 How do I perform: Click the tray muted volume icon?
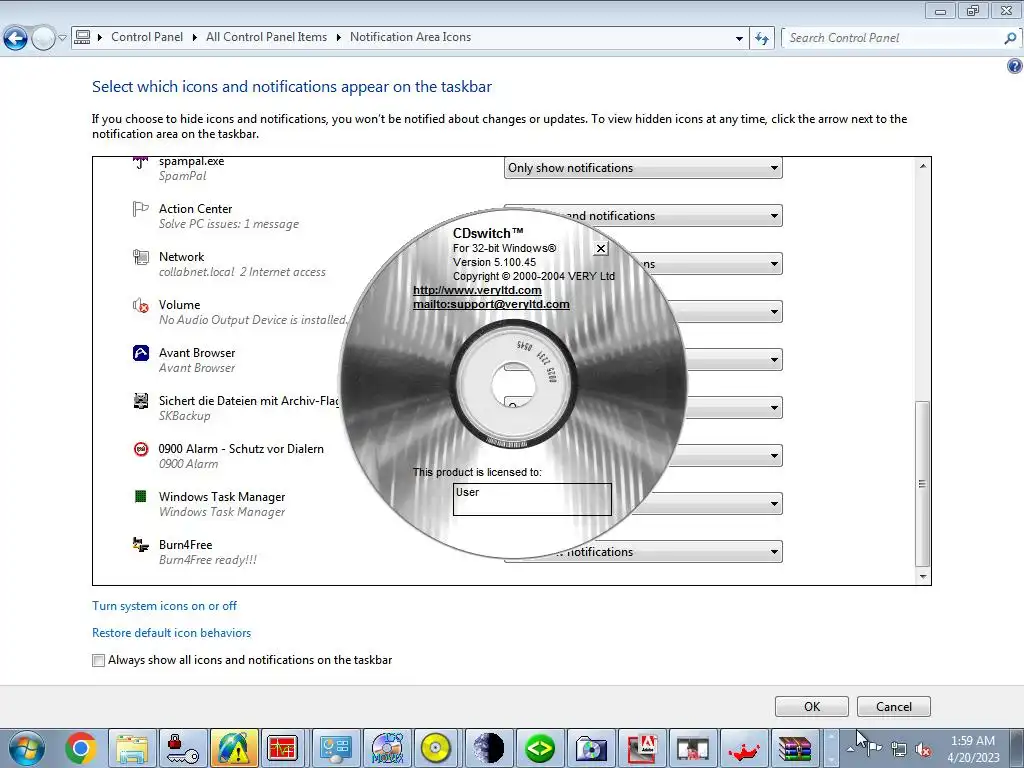click(x=923, y=750)
